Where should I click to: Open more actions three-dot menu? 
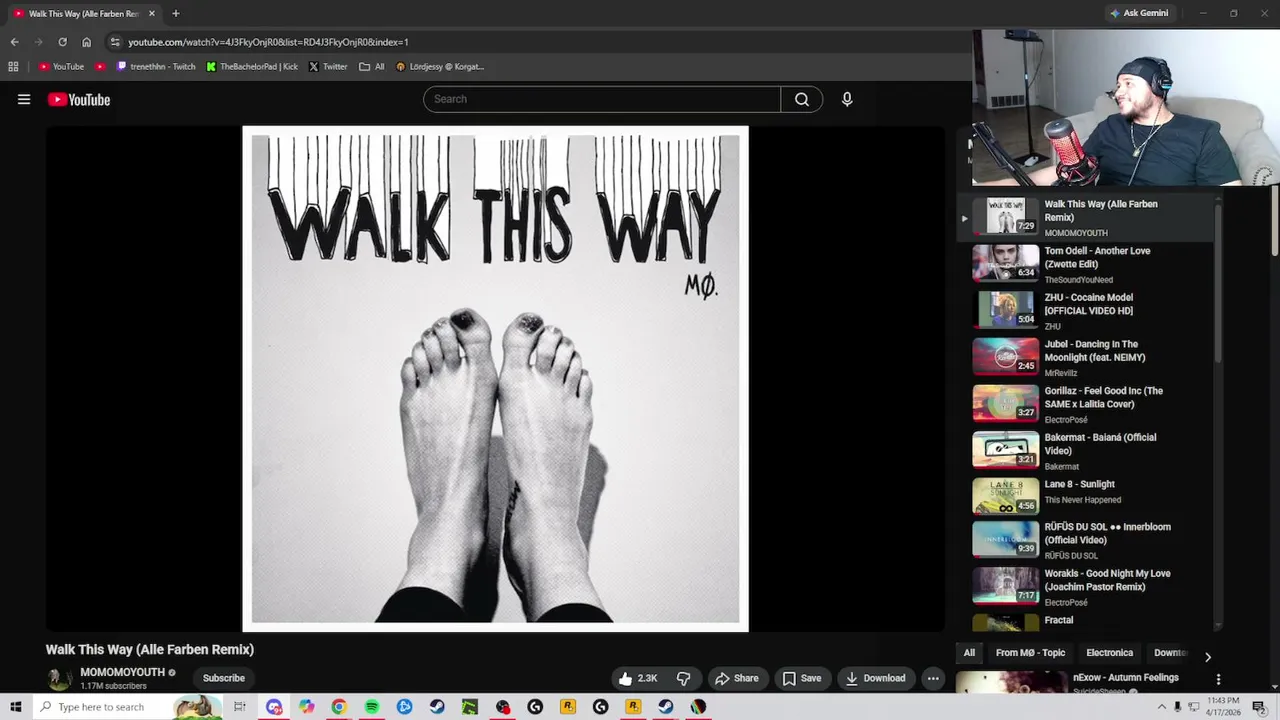[933, 678]
